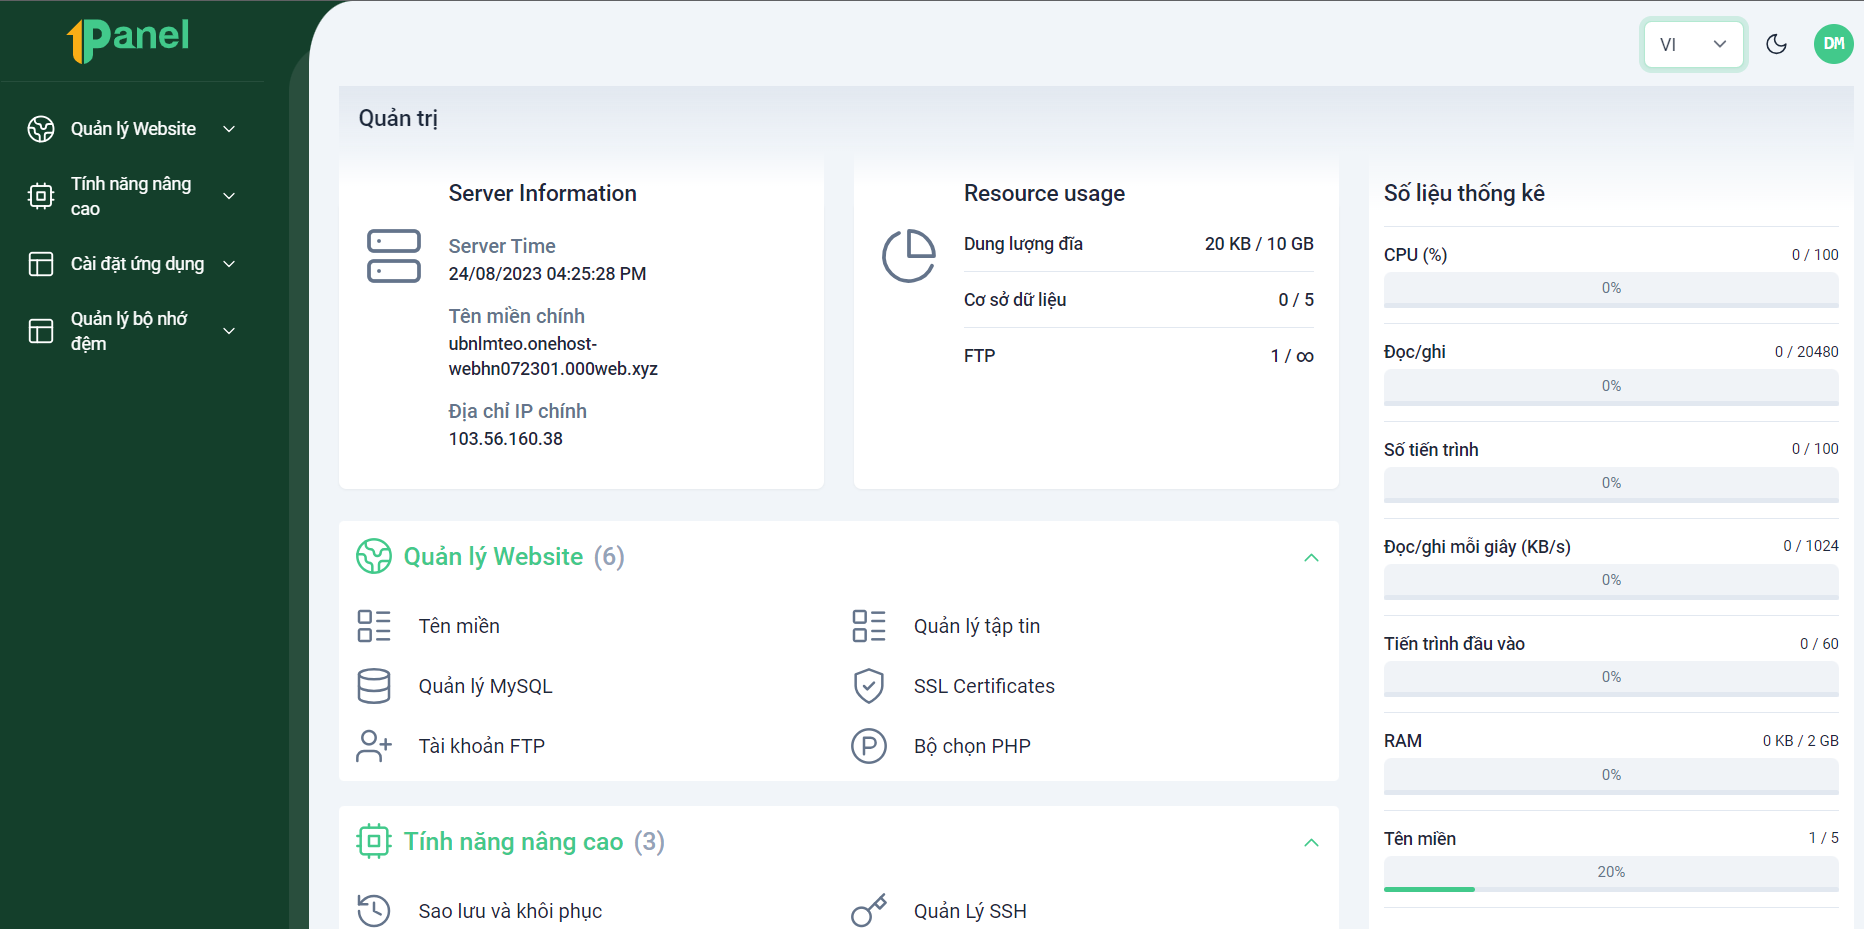Open the Quản lý tập tin link
Image resolution: width=1864 pixels, height=929 pixels.
[977, 626]
